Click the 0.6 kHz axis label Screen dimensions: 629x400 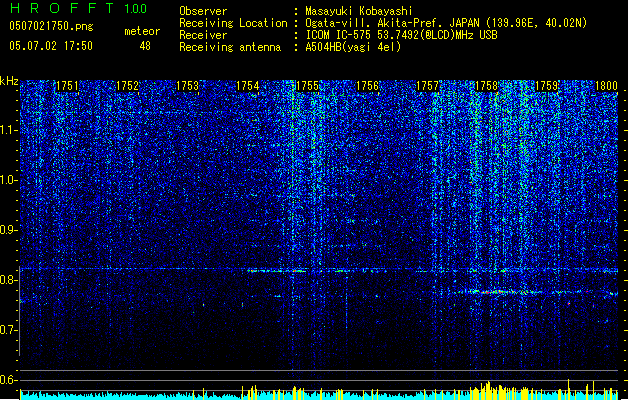click(8, 380)
